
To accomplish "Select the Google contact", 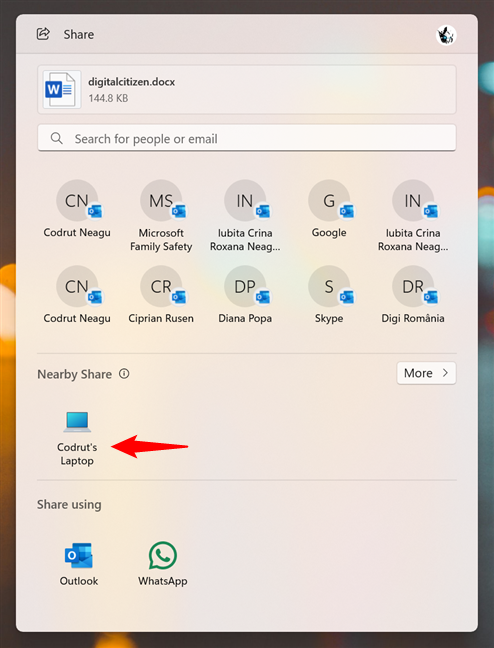I will [x=329, y=210].
